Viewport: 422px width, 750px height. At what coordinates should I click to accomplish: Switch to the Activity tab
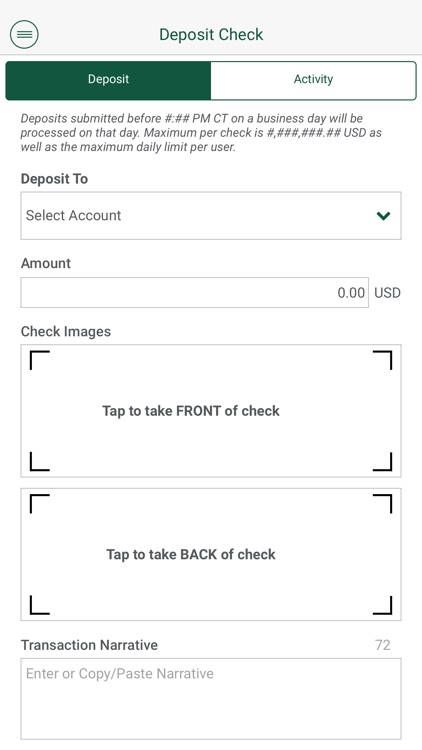313,79
